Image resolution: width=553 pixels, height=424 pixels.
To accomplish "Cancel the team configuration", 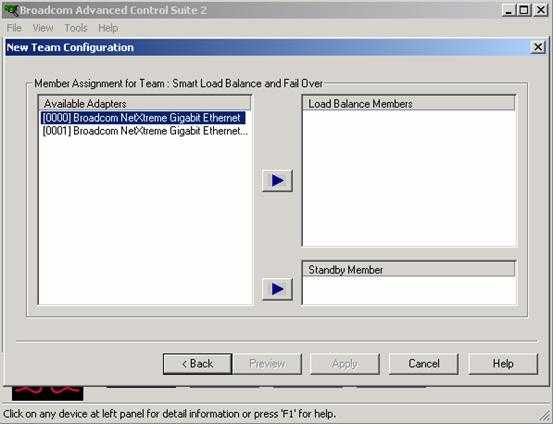I will pyautogui.click(x=424, y=364).
